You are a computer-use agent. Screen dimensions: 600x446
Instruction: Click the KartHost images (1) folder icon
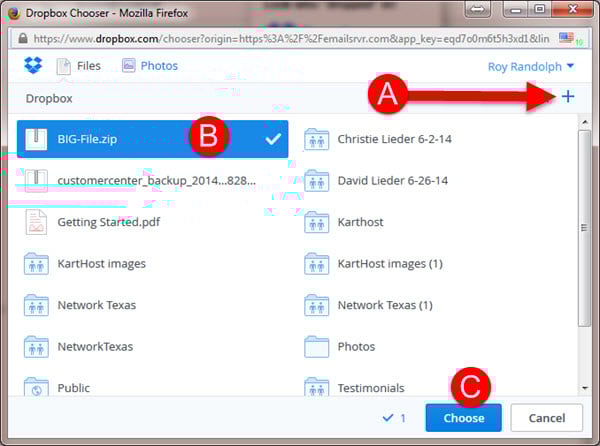(316, 264)
